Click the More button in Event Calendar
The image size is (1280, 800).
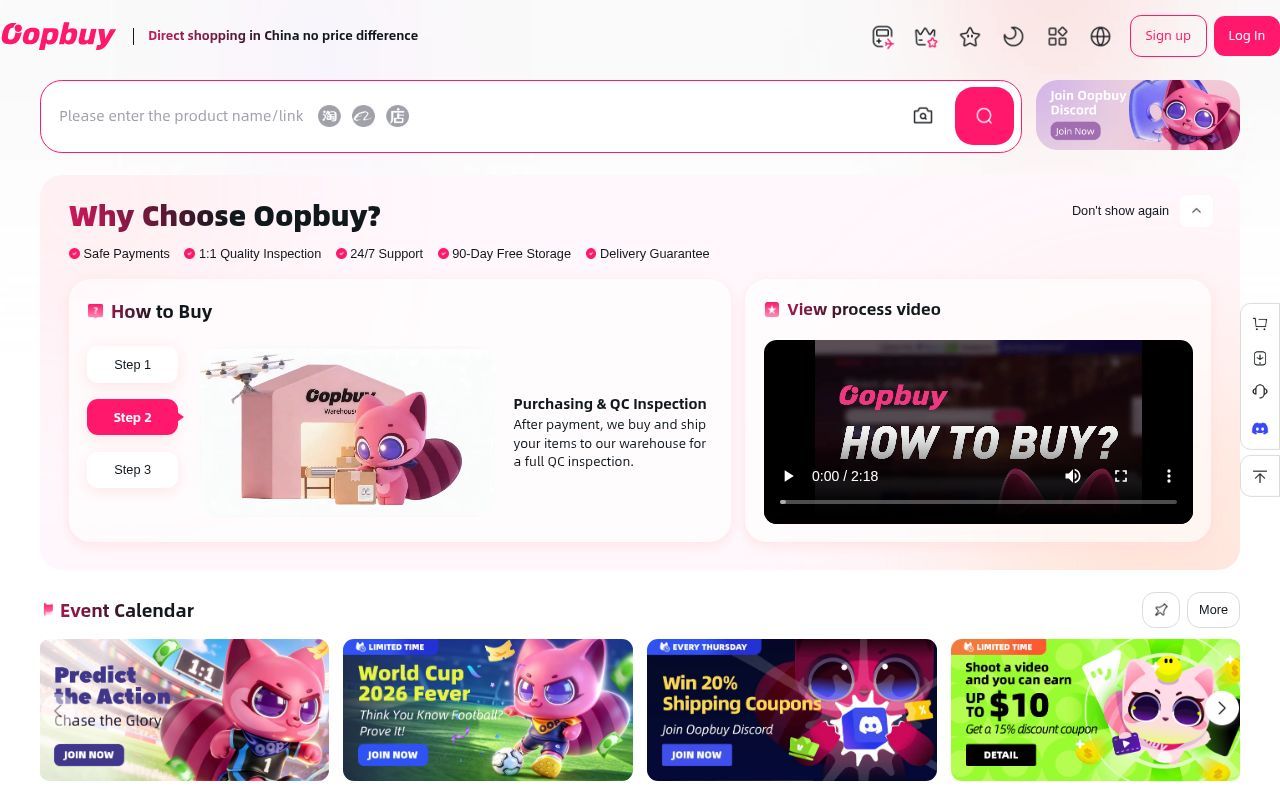(x=1213, y=610)
